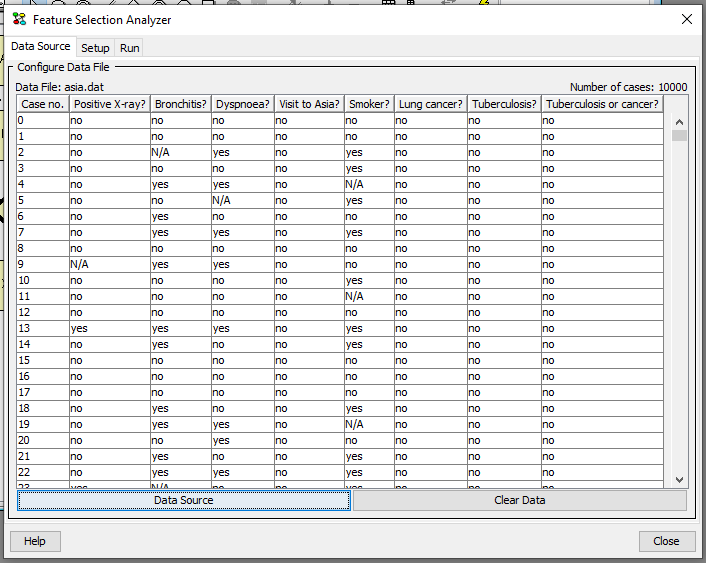The width and height of the screenshot is (706, 563).
Task: Select the Data Source tab
Action: tap(41, 46)
